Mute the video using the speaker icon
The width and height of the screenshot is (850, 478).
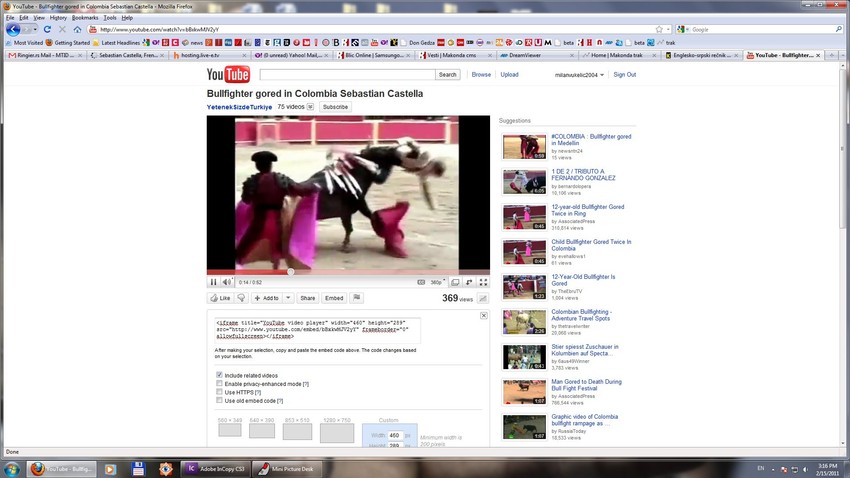[227, 282]
